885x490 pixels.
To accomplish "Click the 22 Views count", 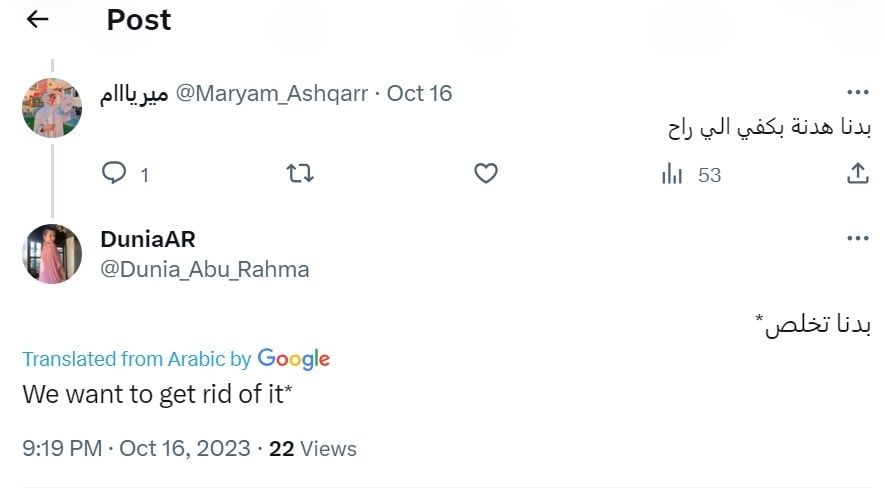I will 313,449.
